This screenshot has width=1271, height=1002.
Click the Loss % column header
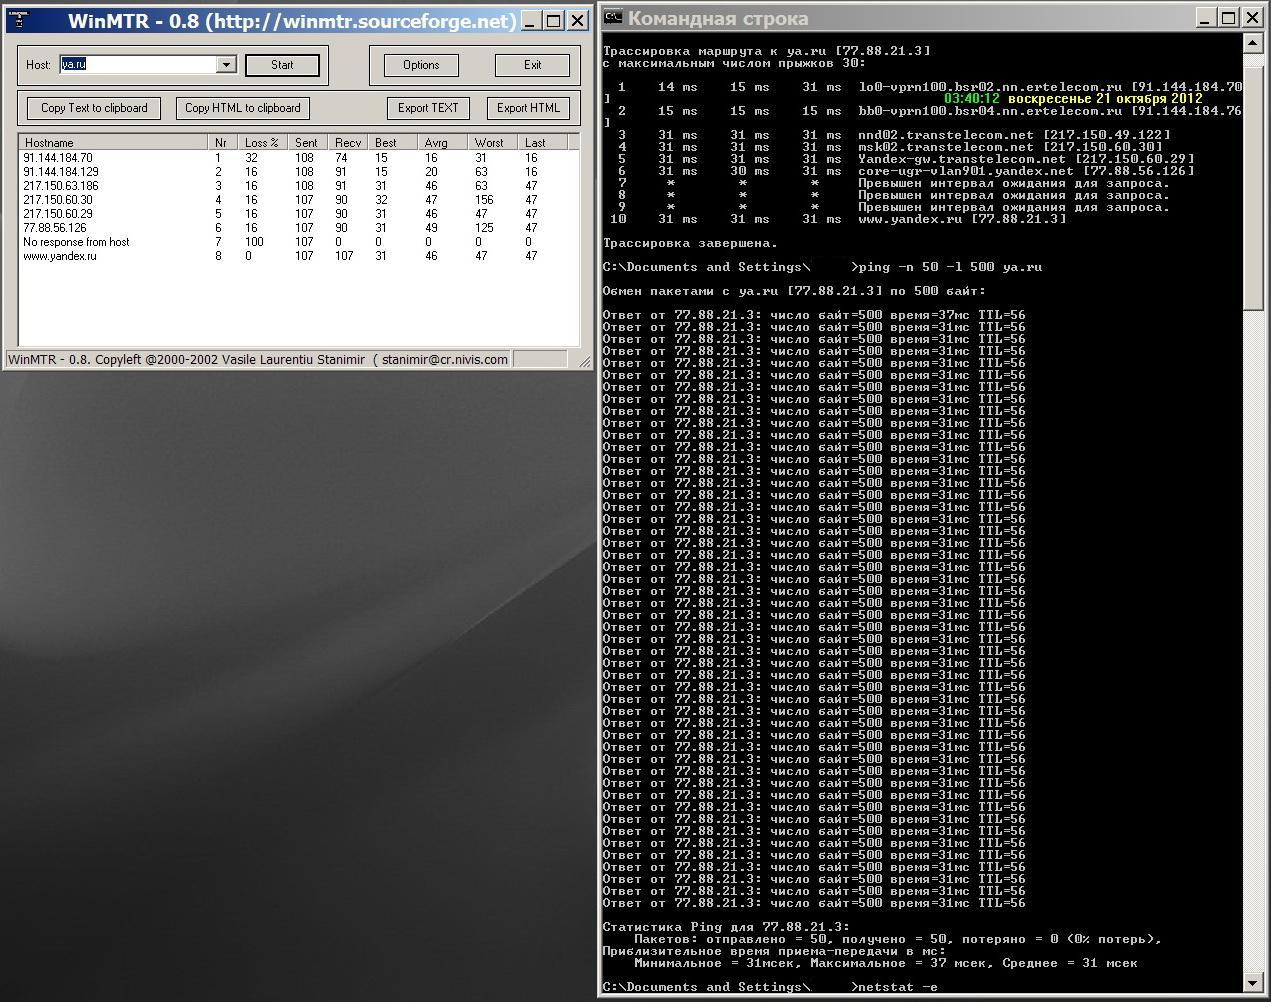coord(263,143)
